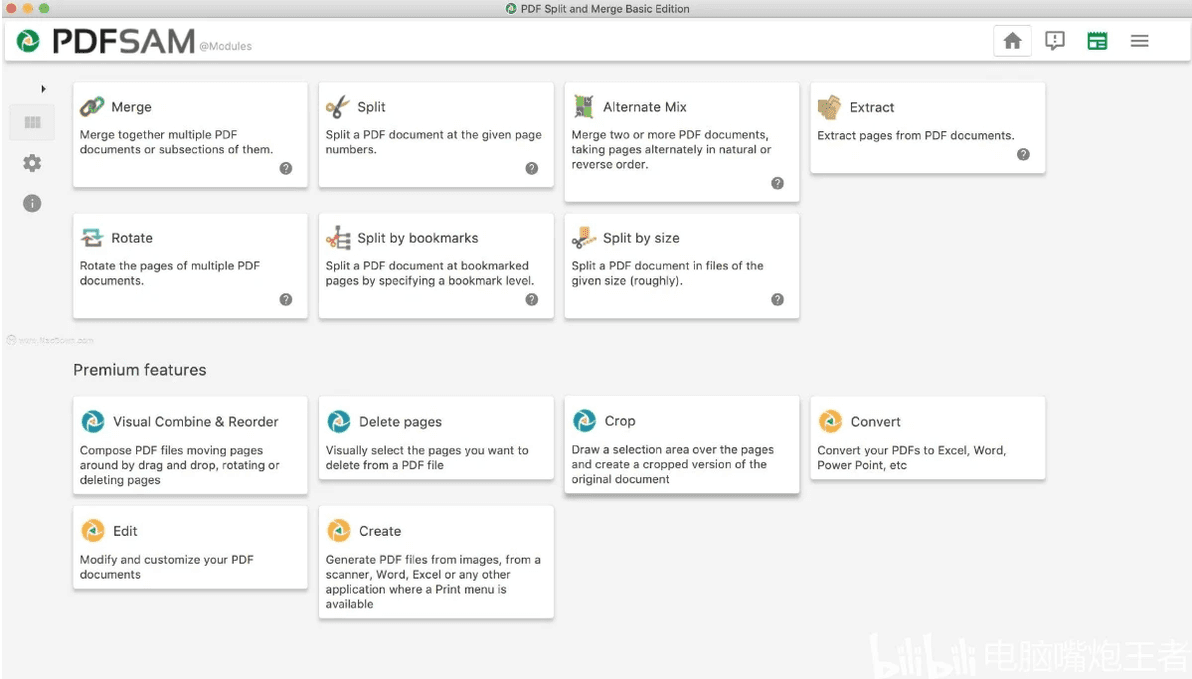Click the Delete pages icon
The width and height of the screenshot is (1192, 679).
[338, 421]
